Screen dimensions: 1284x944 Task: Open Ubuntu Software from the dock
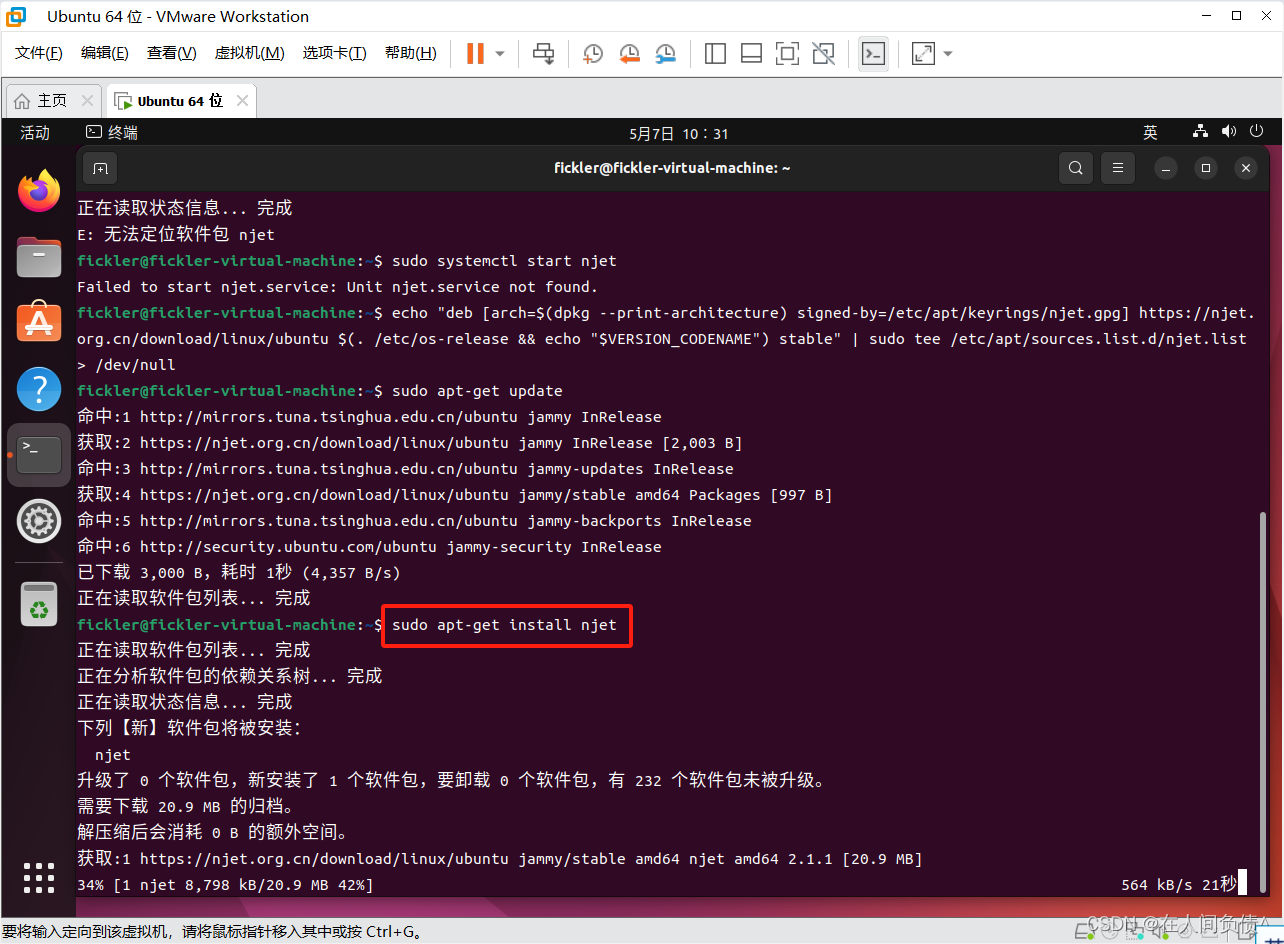39,322
